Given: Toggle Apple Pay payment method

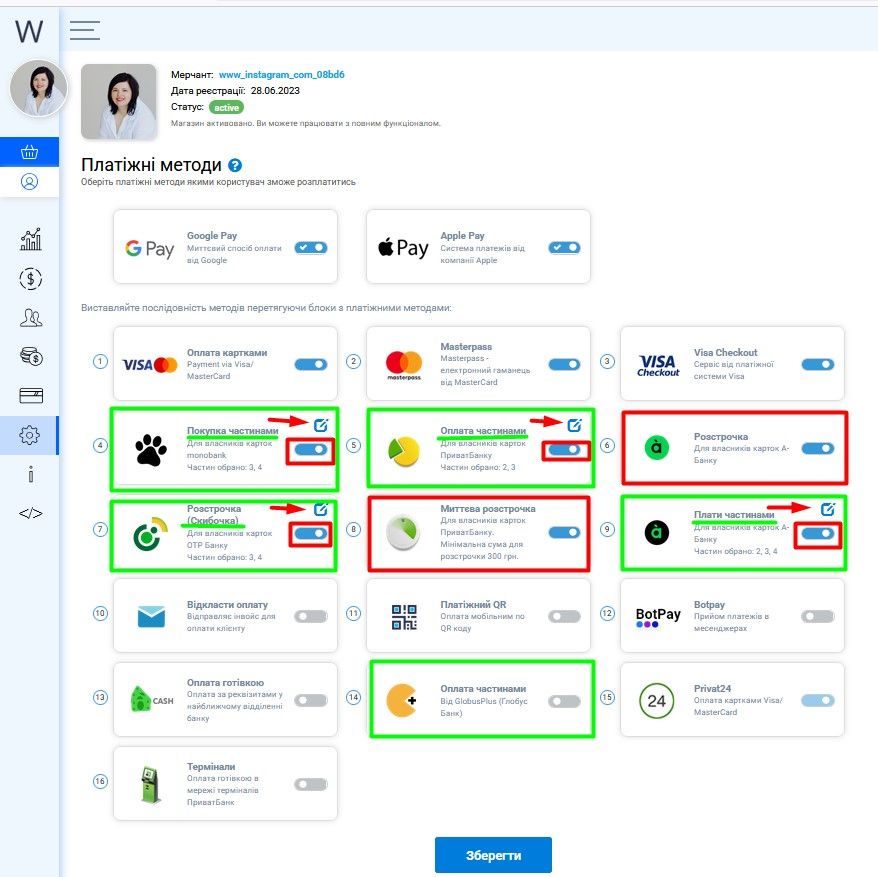Looking at the screenshot, I should pyautogui.click(x=564, y=248).
